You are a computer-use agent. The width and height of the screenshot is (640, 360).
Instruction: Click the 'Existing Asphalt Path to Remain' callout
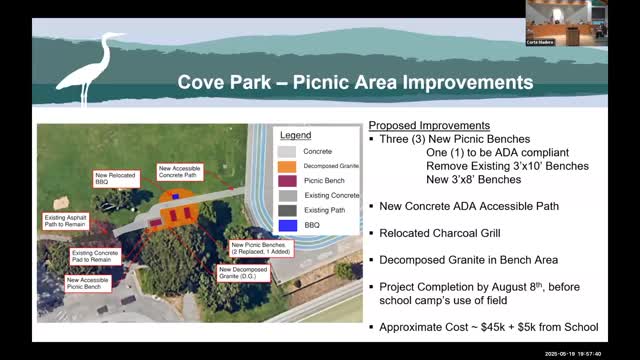coord(66,221)
